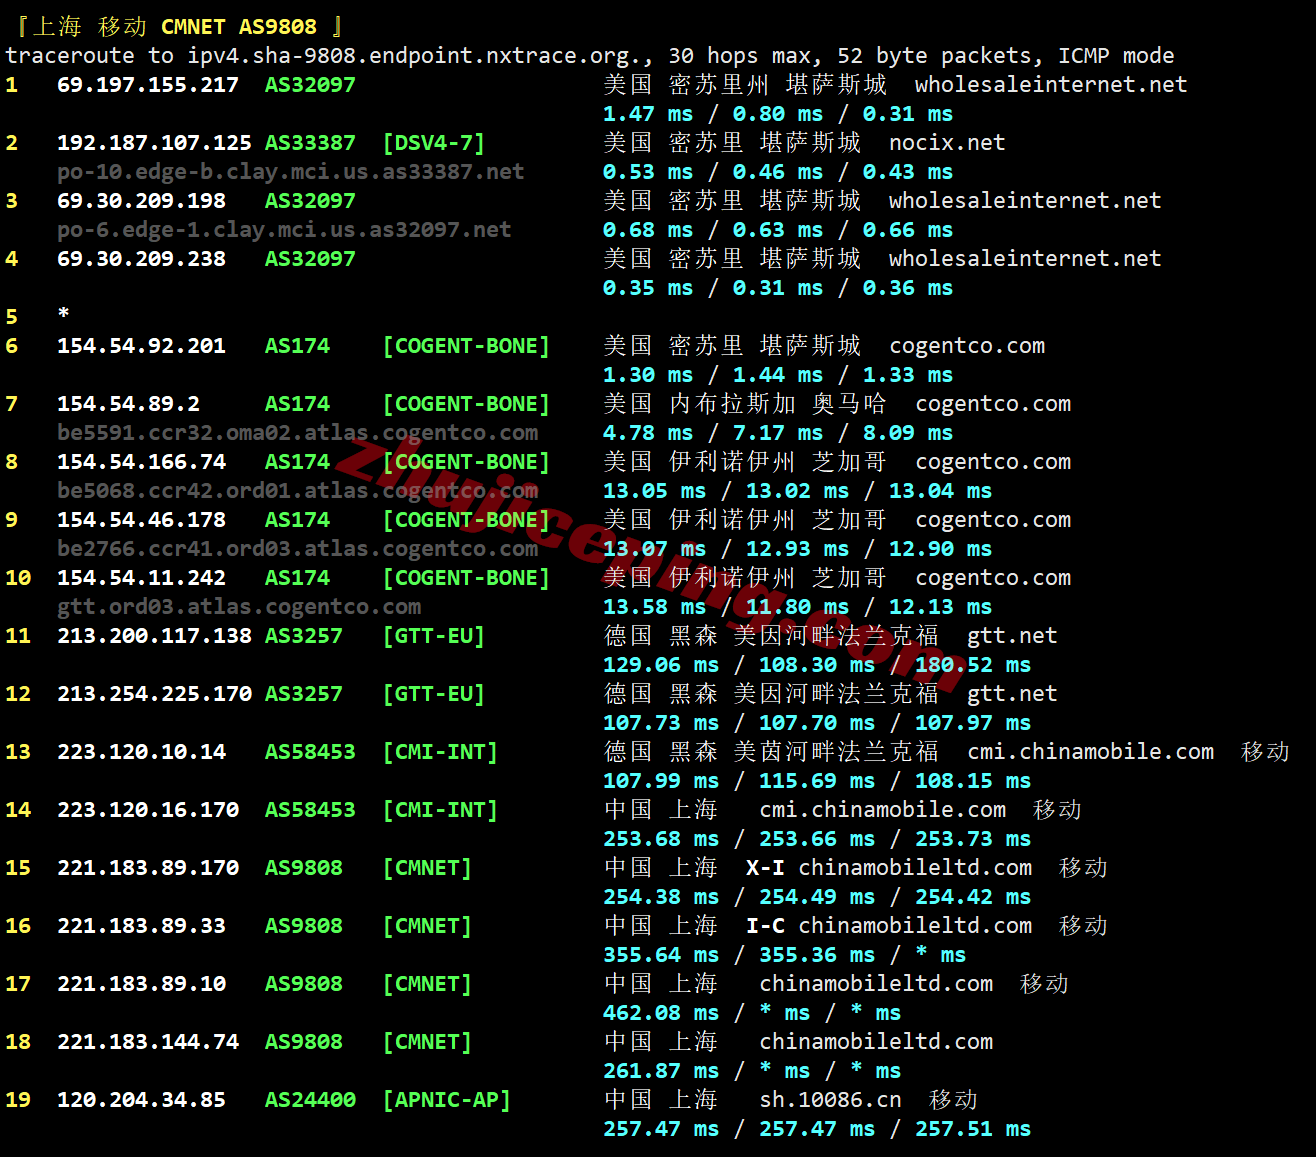Select the traceroute command line text
This screenshot has width=1316, height=1157.
pyautogui.click(x=590, y=56)
